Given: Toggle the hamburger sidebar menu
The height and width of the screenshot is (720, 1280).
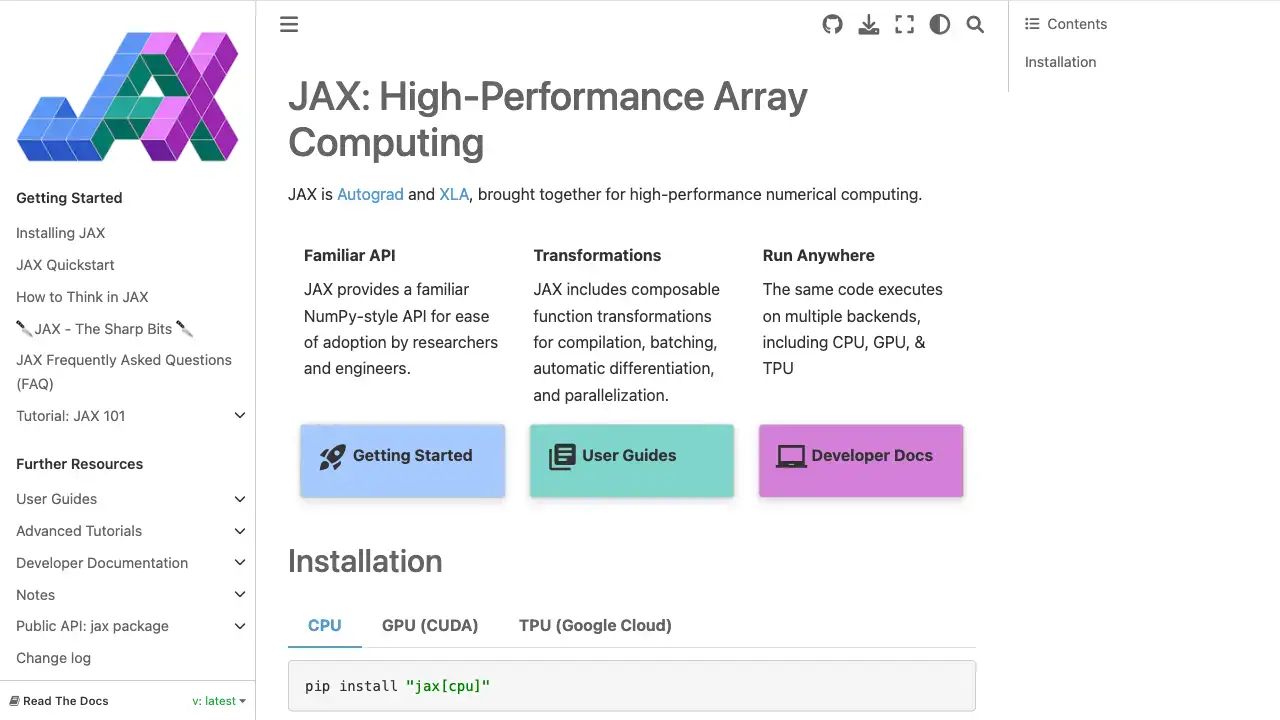Looking at the screenshot, I should click(289, 25).
